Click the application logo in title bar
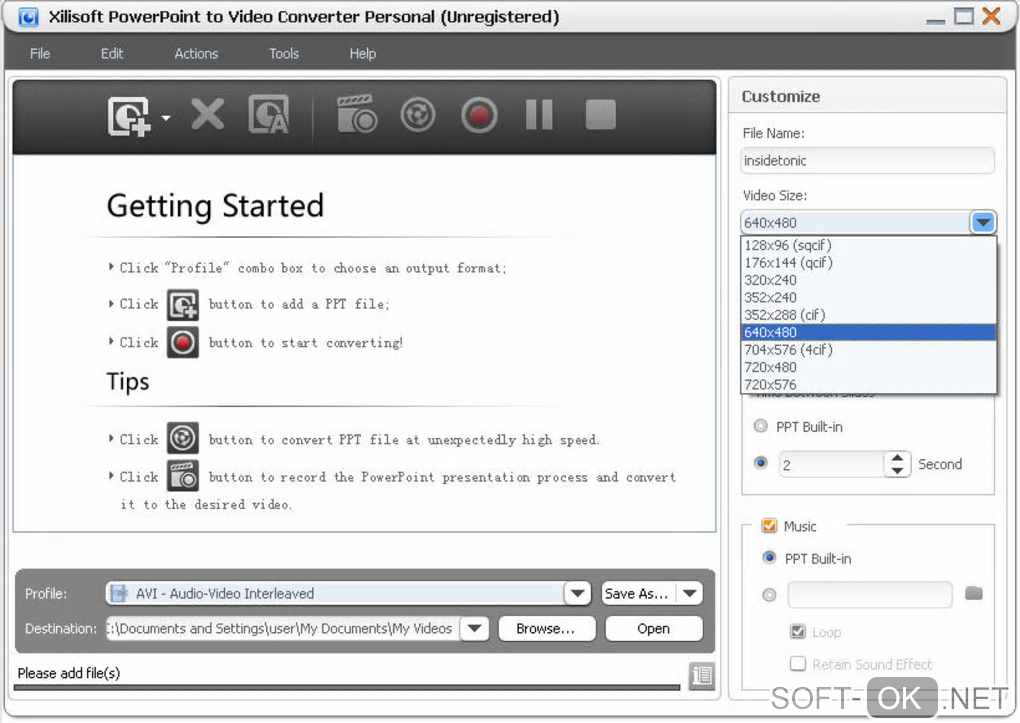Viewport: 1020px width, 723px height. tap(28, 17)
